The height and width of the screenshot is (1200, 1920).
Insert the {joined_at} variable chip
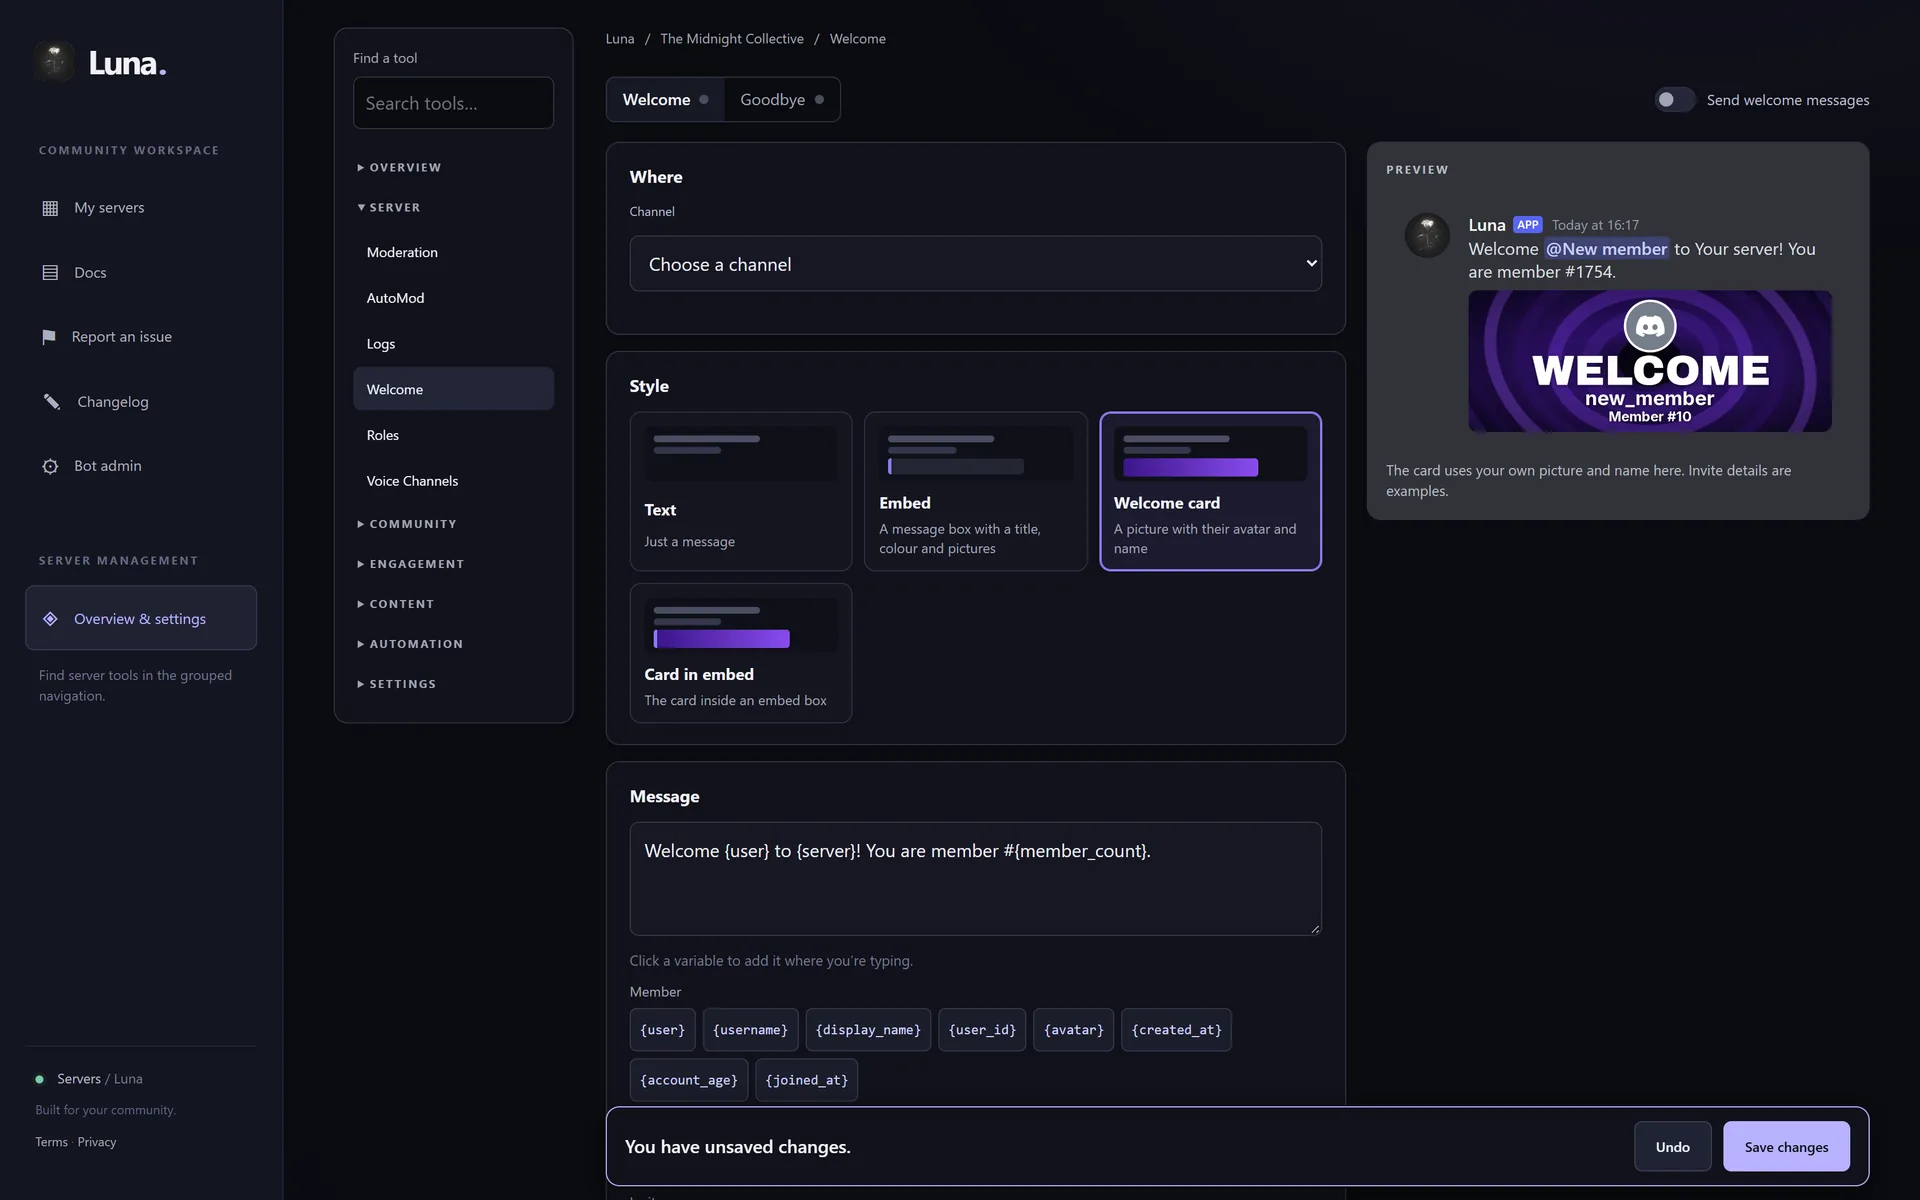pyautogui.click(x=806, y=1080)
